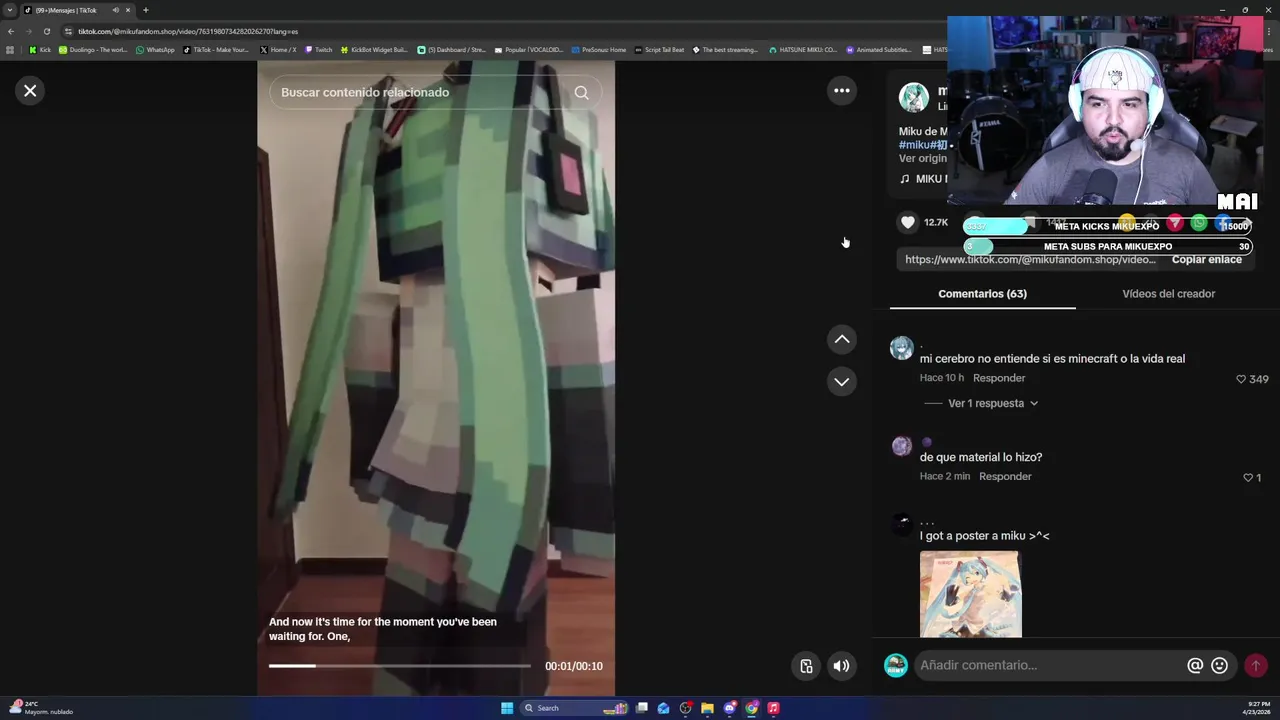
Task: Open the WhatsApp bookmark
Action: [155, 49]
